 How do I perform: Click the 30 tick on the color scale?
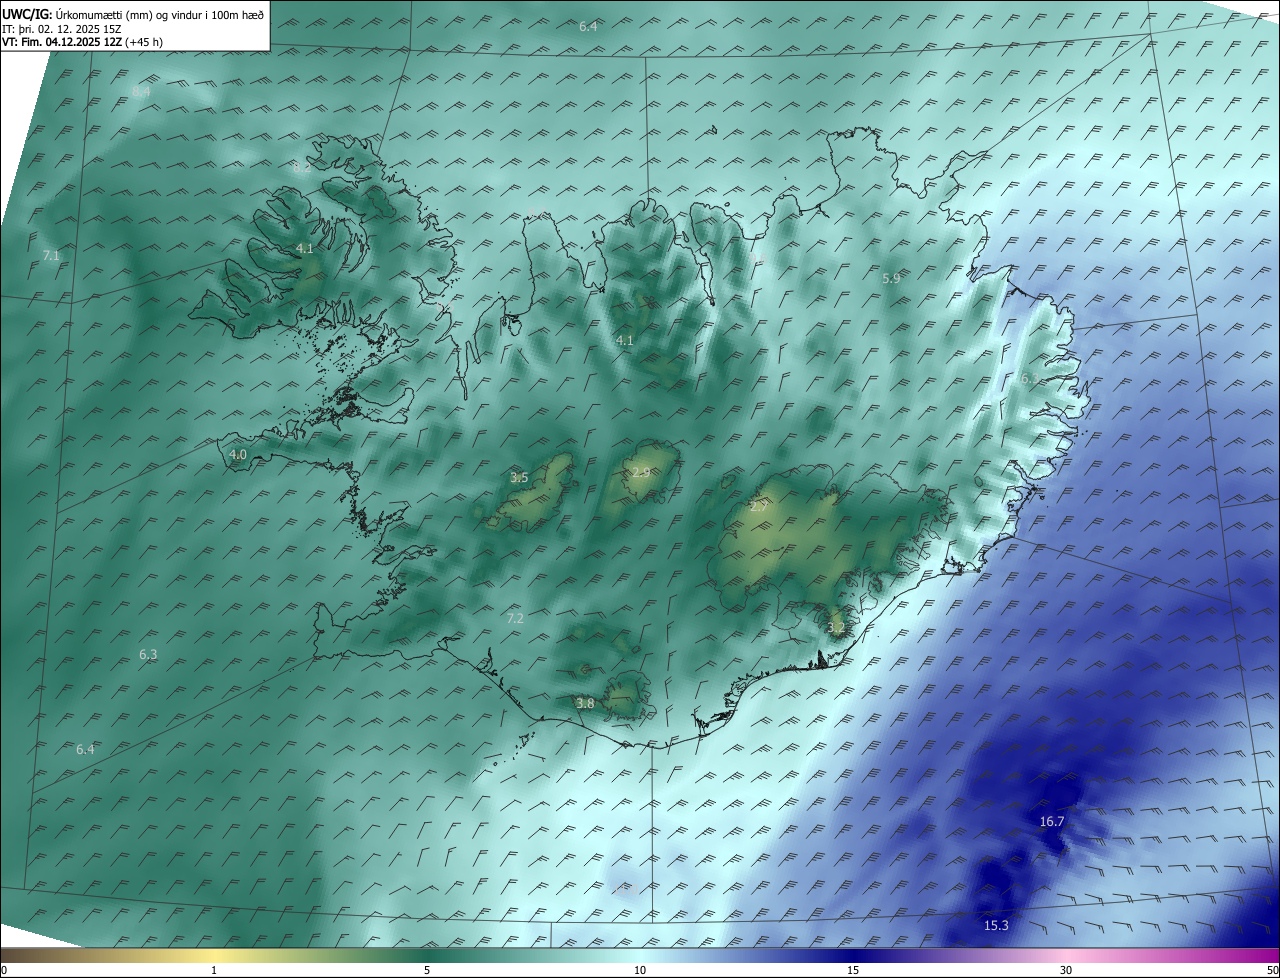(1066, 970)
